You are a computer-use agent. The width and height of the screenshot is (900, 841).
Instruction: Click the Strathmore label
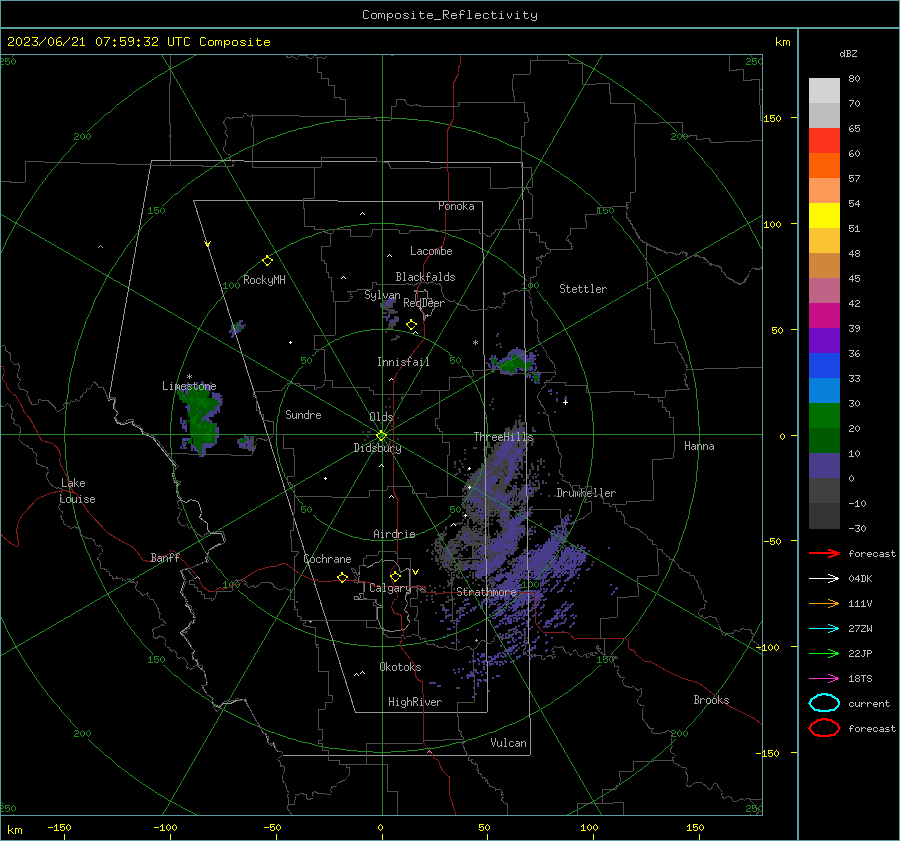tap(486, 592)
